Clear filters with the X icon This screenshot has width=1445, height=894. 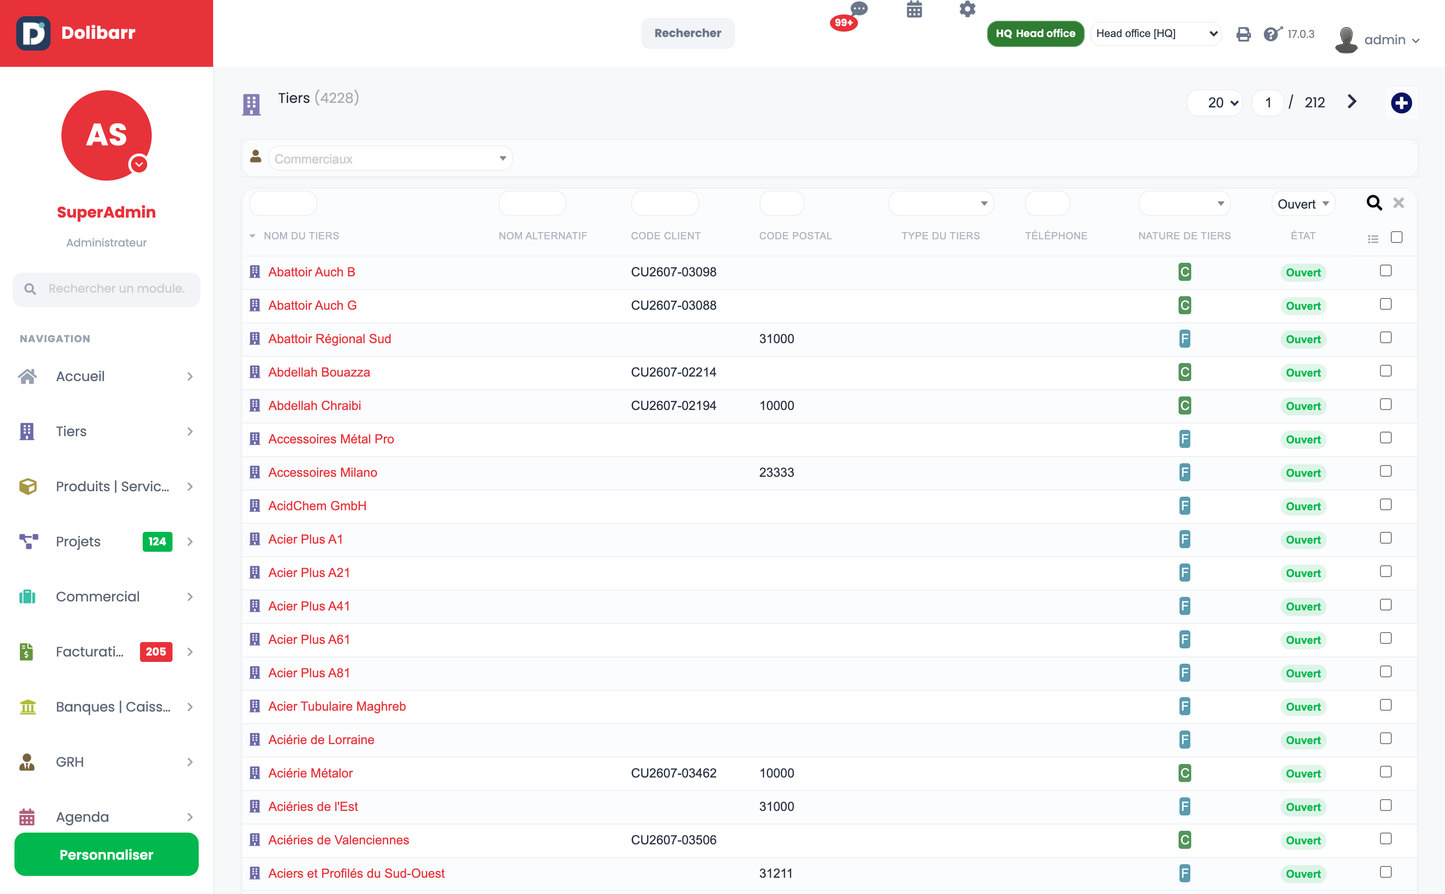(1399, 203)
